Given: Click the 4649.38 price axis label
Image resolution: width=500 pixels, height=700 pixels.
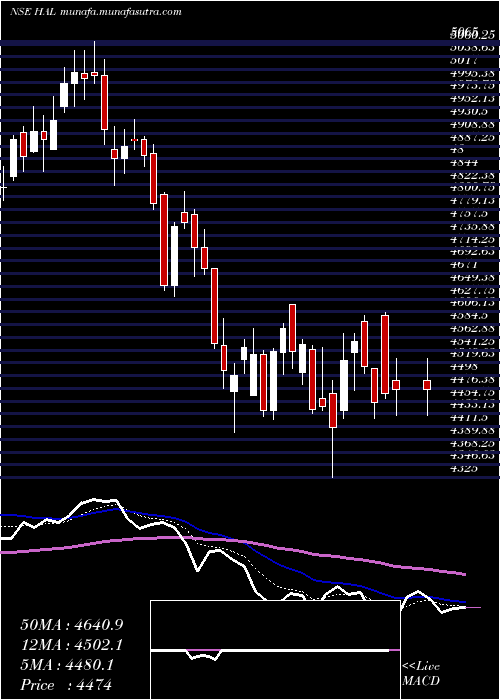Looking at the screenshot, I should 473,278.
